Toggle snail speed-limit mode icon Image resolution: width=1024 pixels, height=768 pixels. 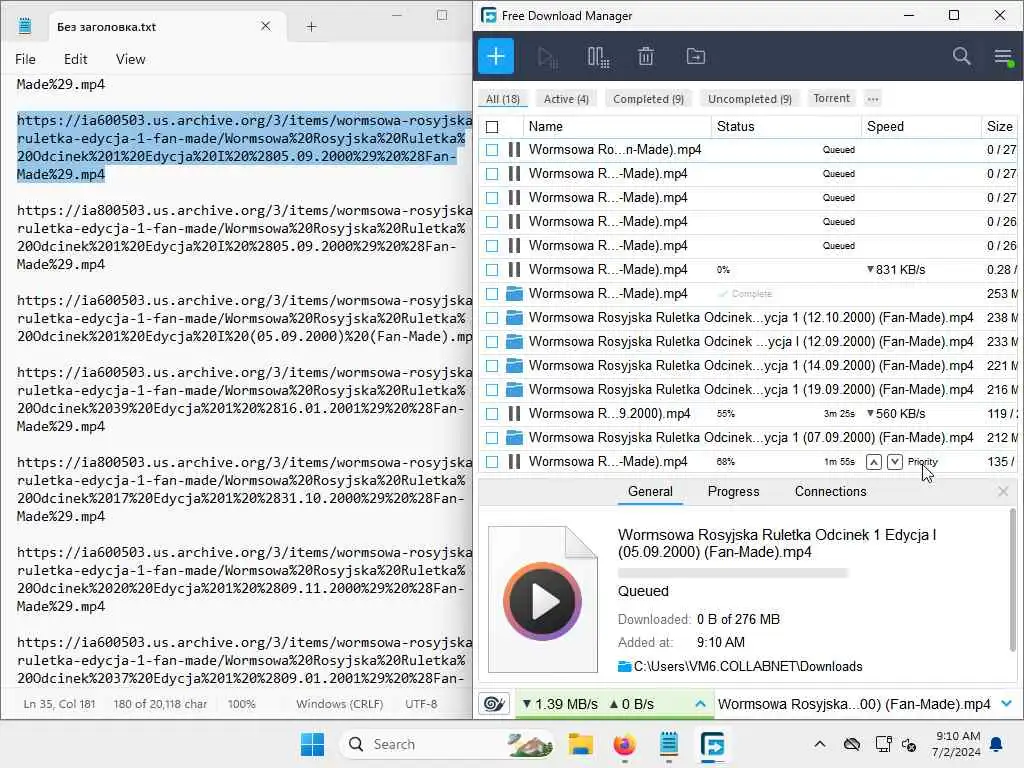coord(494,704)
